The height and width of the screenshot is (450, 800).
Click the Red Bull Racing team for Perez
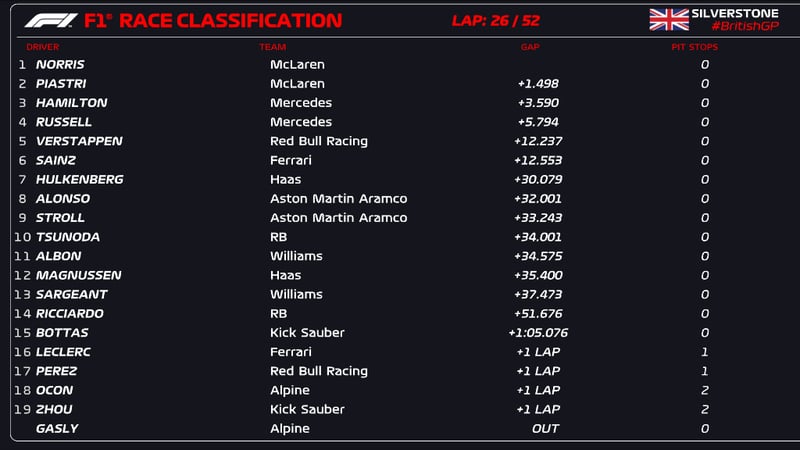[319, 371]
